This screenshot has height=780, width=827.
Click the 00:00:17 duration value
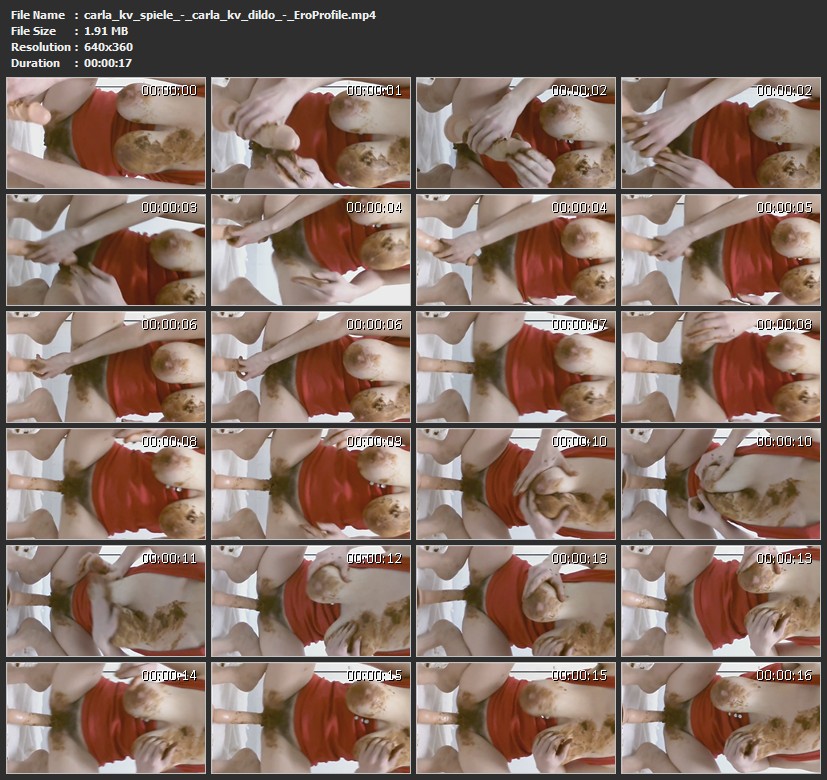point(108,63)
